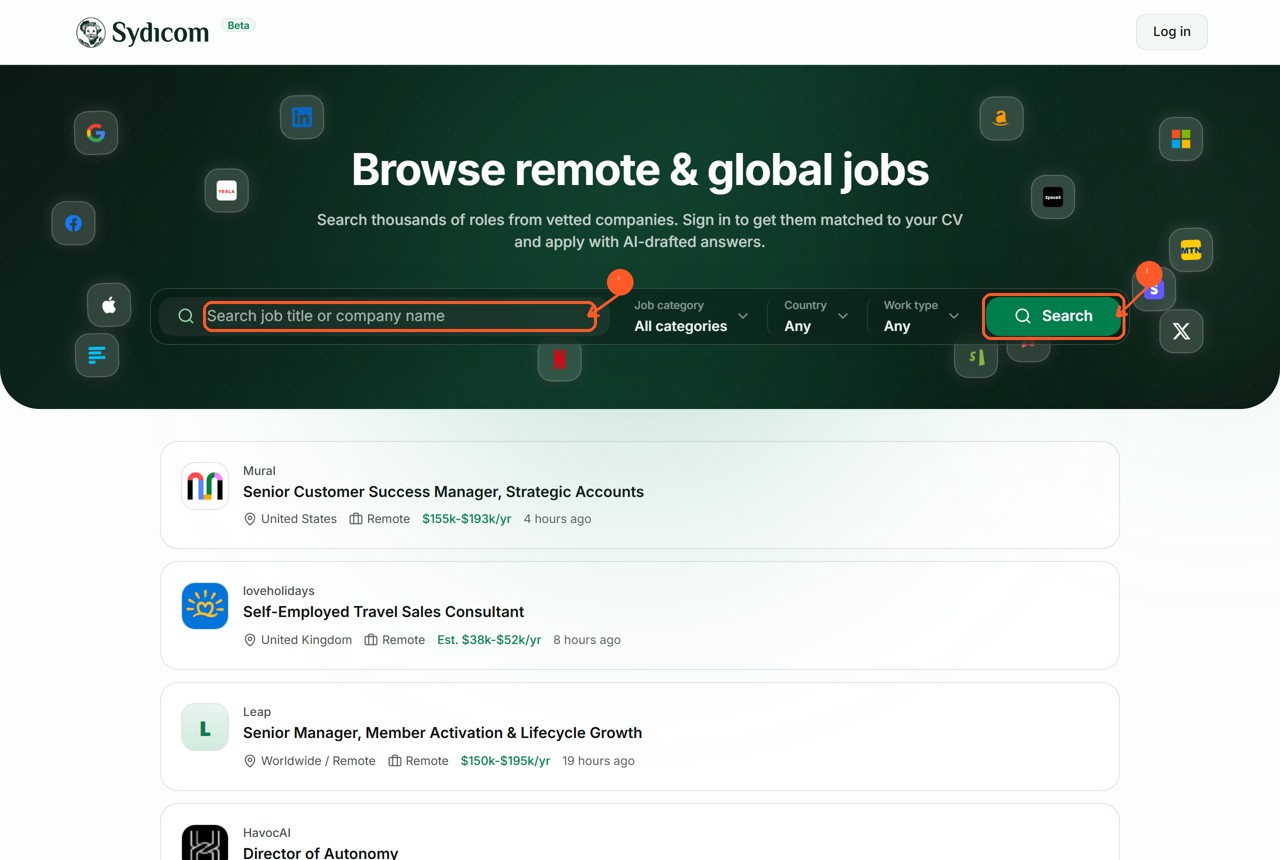Click the Google company icon
This screenshot has height=860, width=1280.
click(96, 133)
